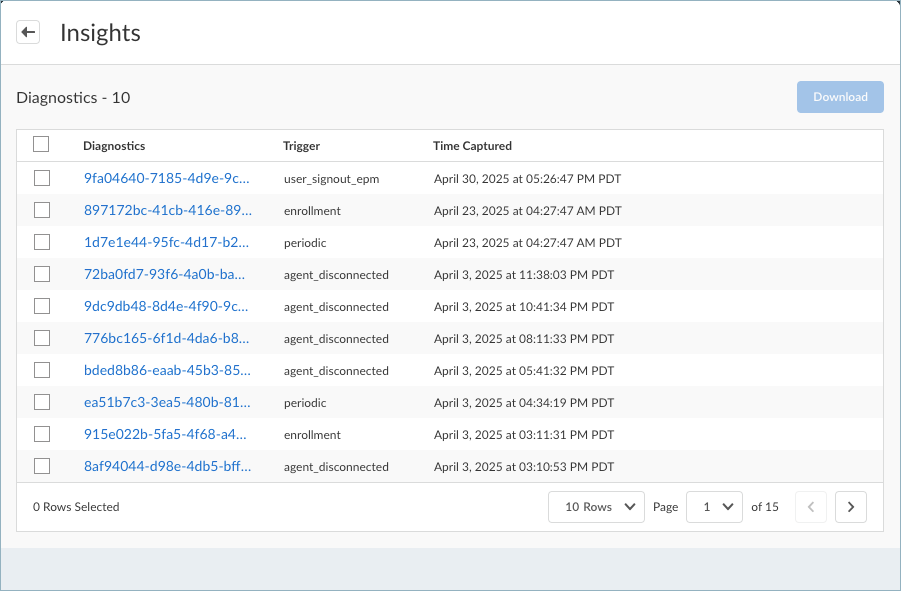Go to the next page of results
901x591 pixels.
[x=850, y=507]
